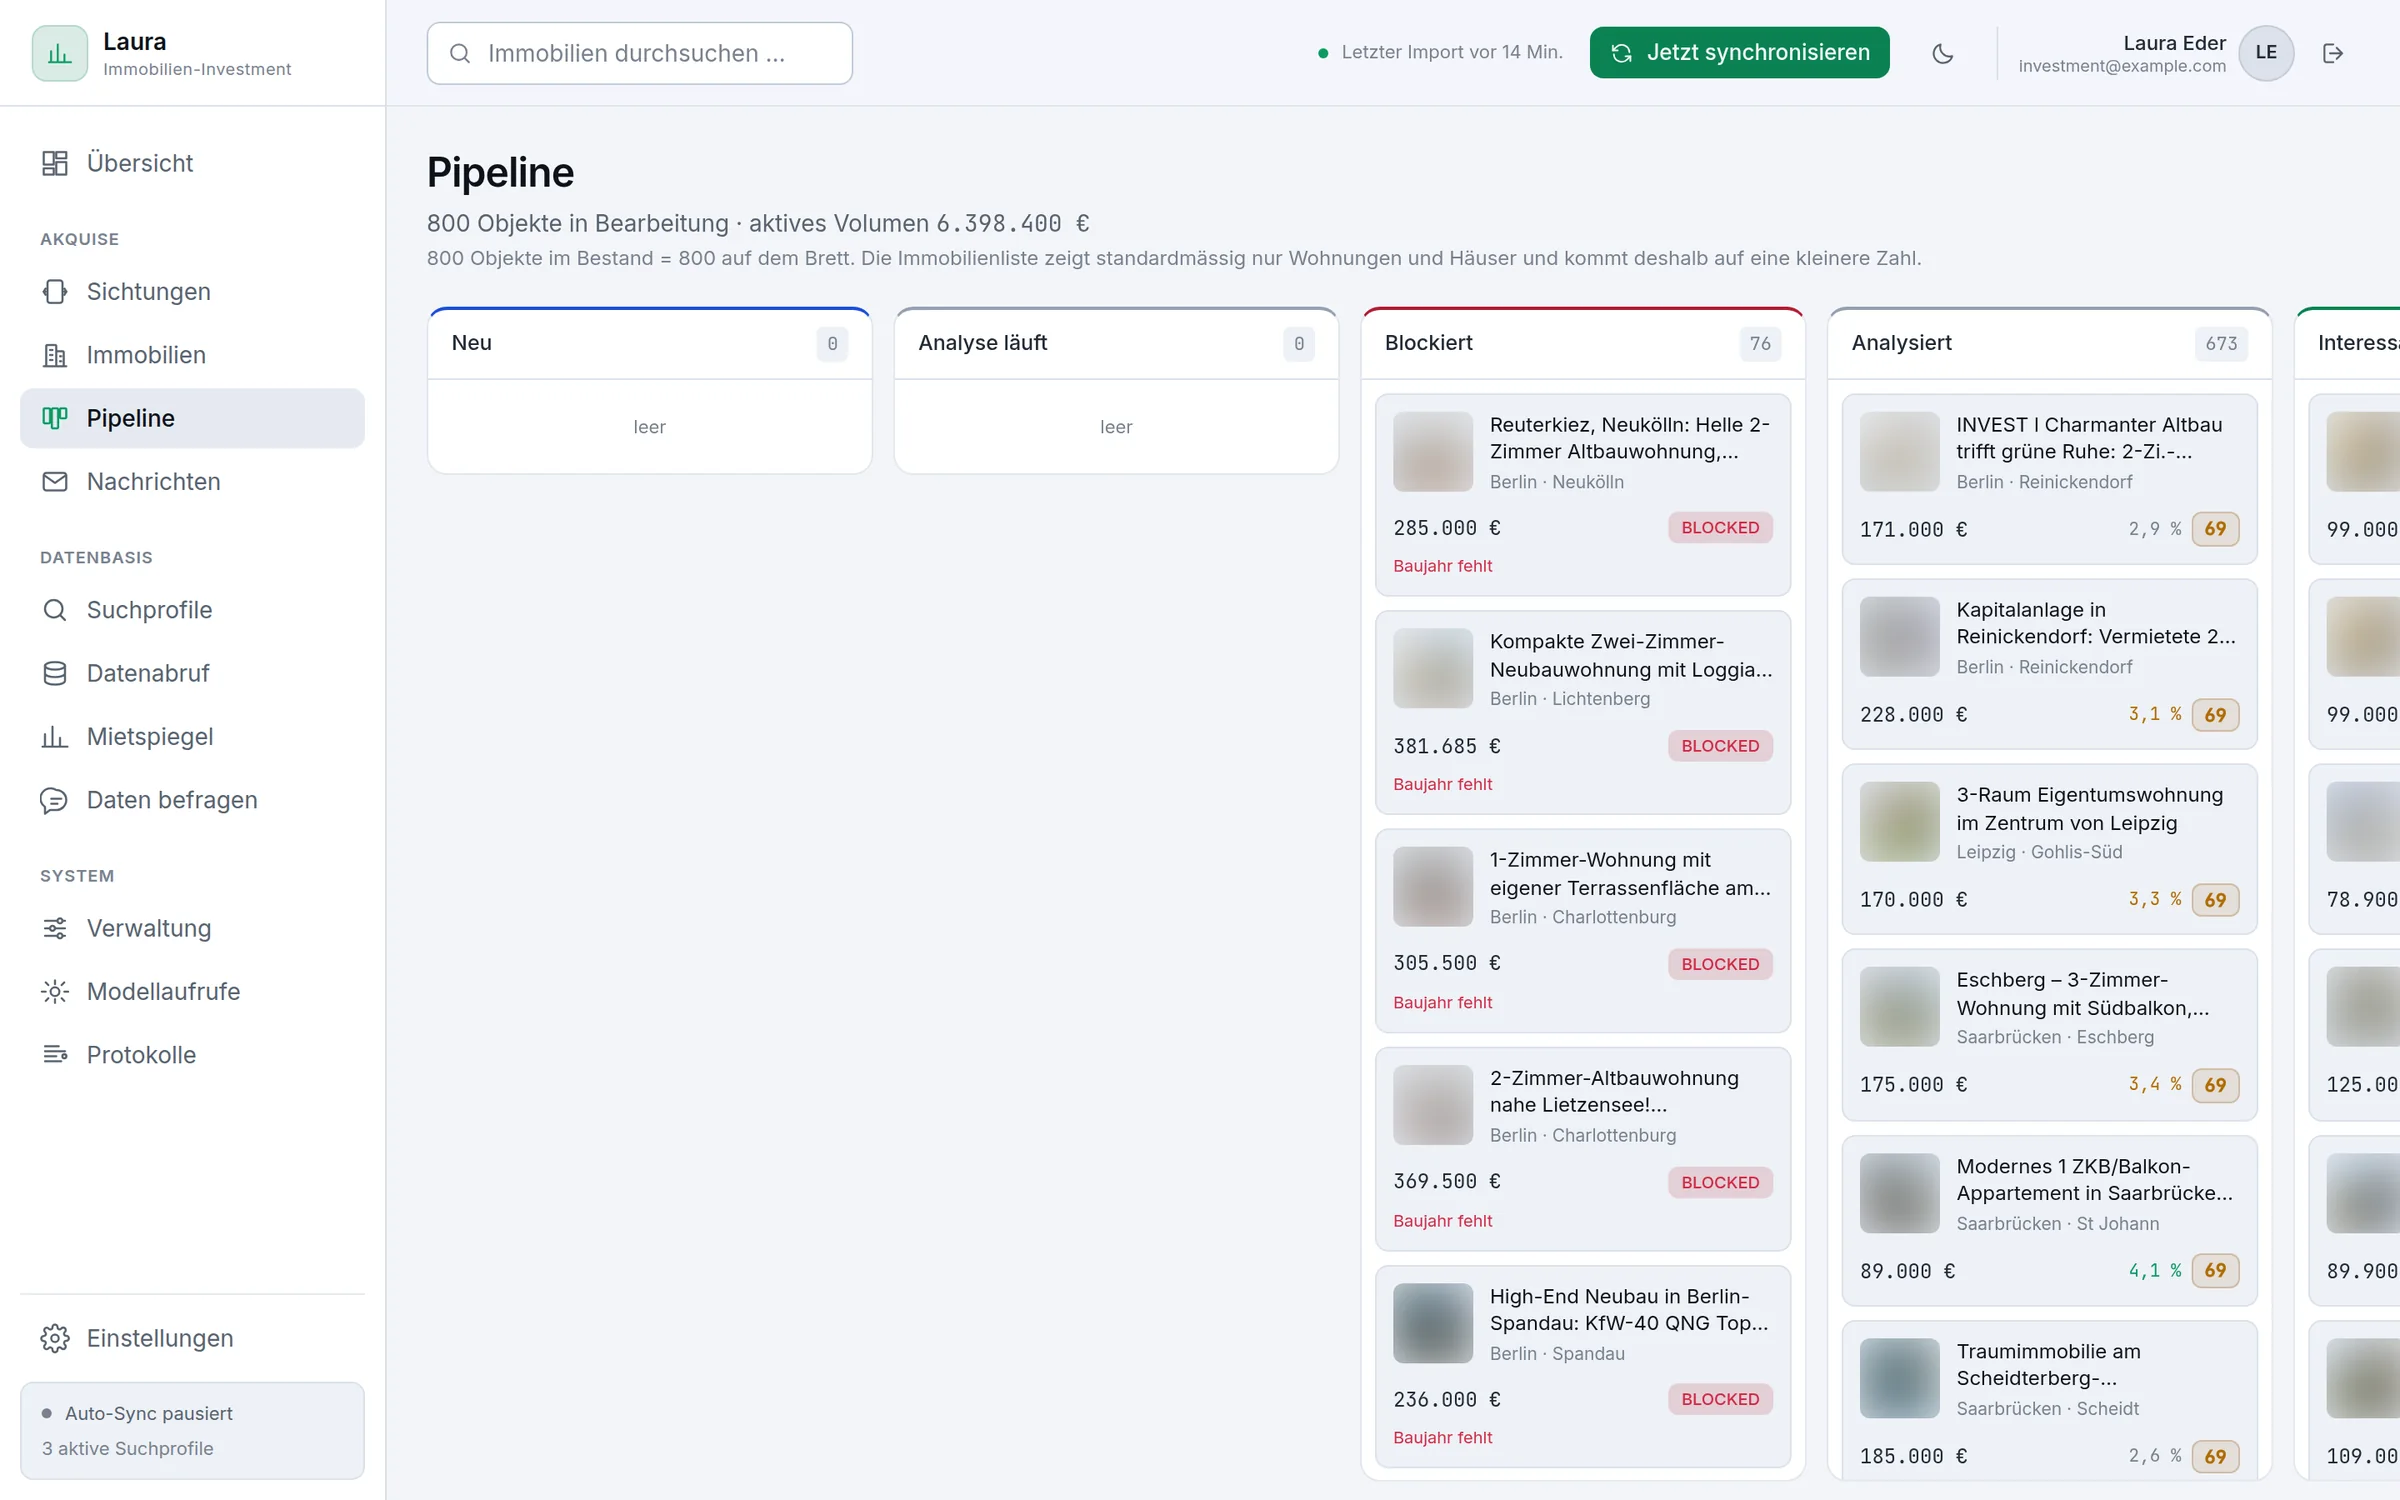Focus the Immobilien durchsuchen search field
The height and width of the screenshot is (1500, 2400).
click(639, 53)
